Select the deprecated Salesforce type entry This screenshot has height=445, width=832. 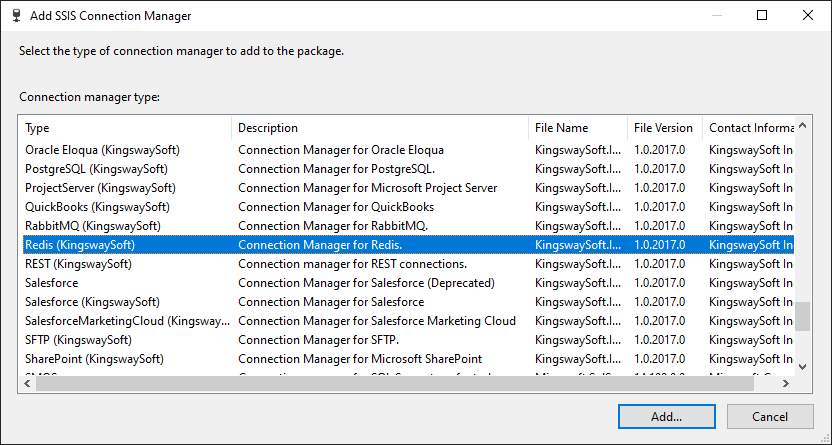coord(409,283)
